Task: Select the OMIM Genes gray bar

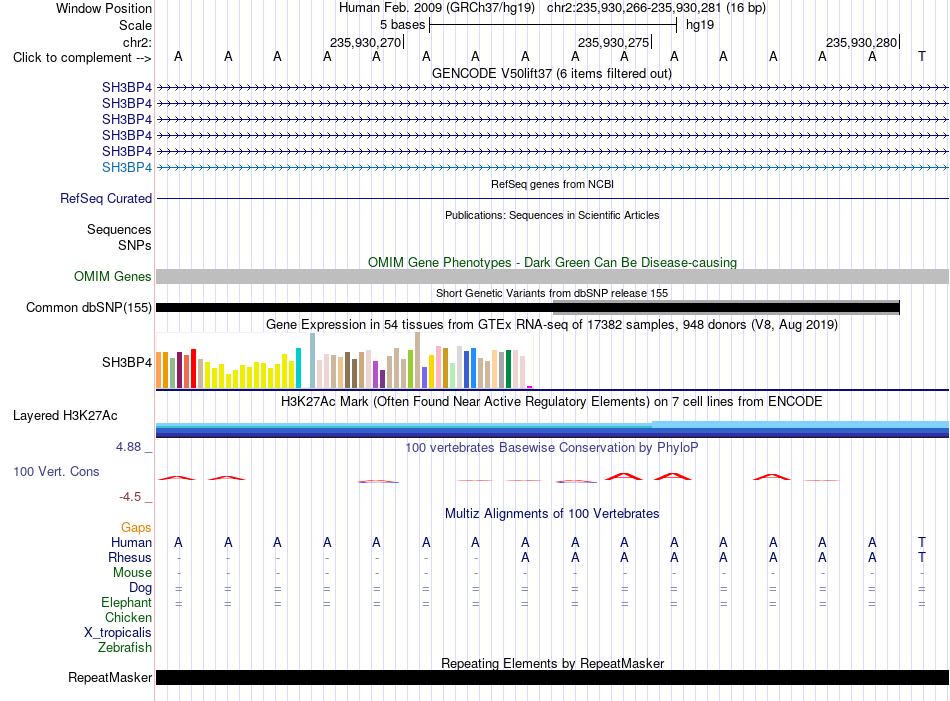Action: coord(552,276)
